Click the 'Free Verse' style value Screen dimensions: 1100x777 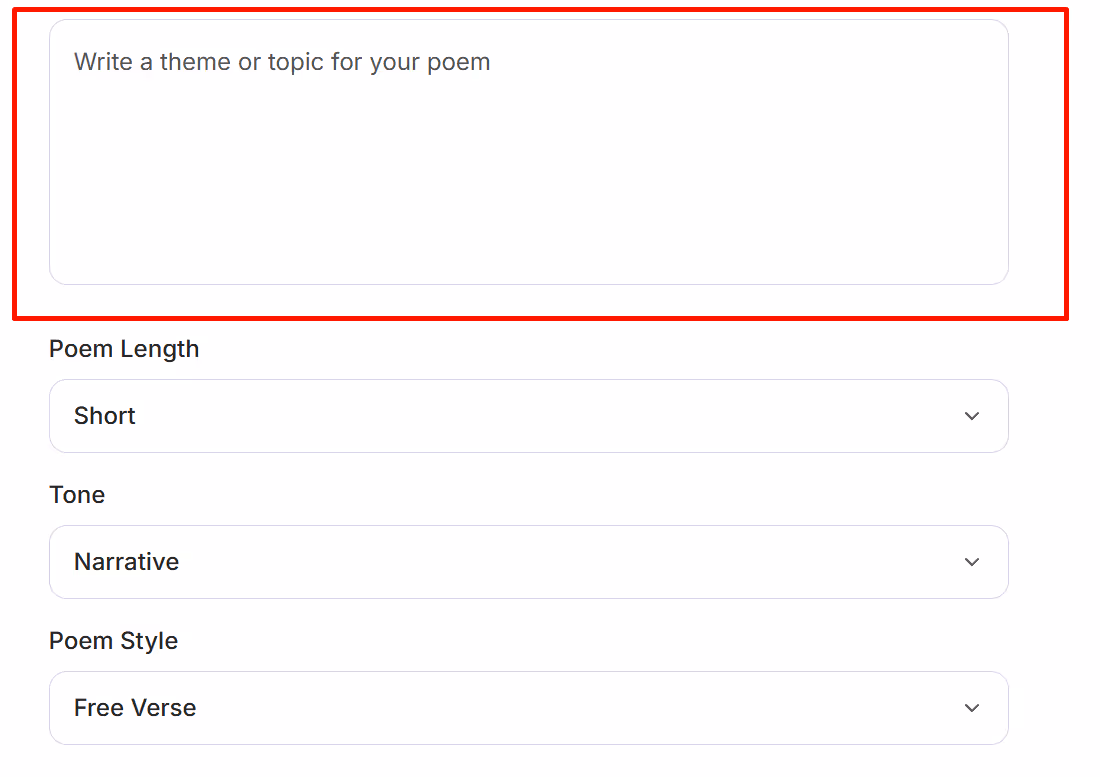click(x=134, y=708)
